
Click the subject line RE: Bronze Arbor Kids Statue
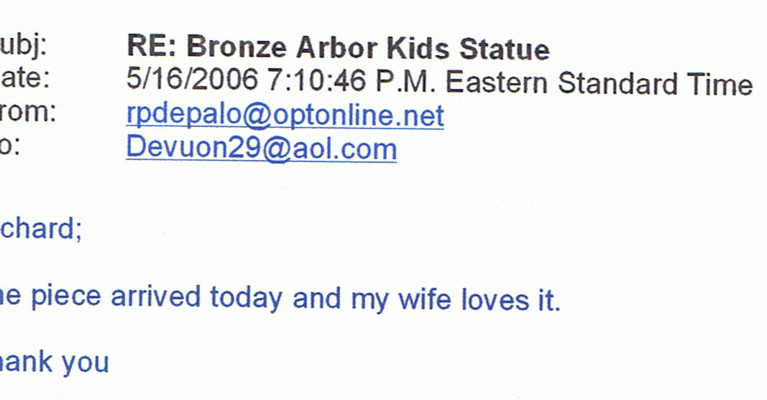[x=338, y=47]
